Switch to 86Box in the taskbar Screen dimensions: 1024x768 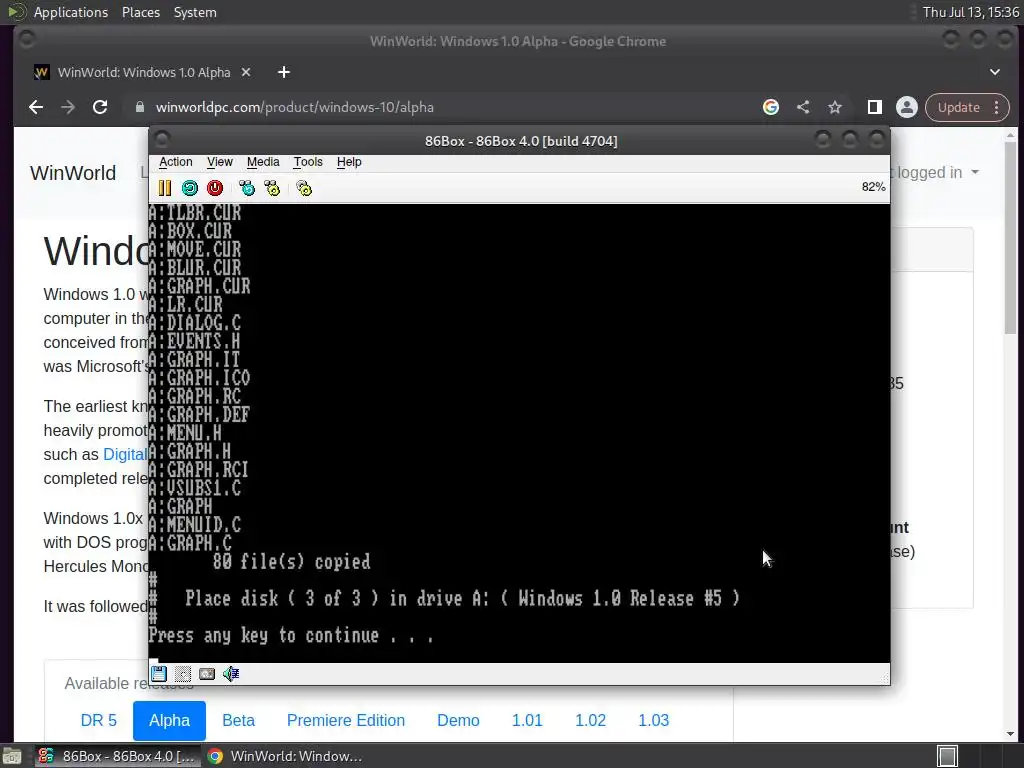click(118, 756)
